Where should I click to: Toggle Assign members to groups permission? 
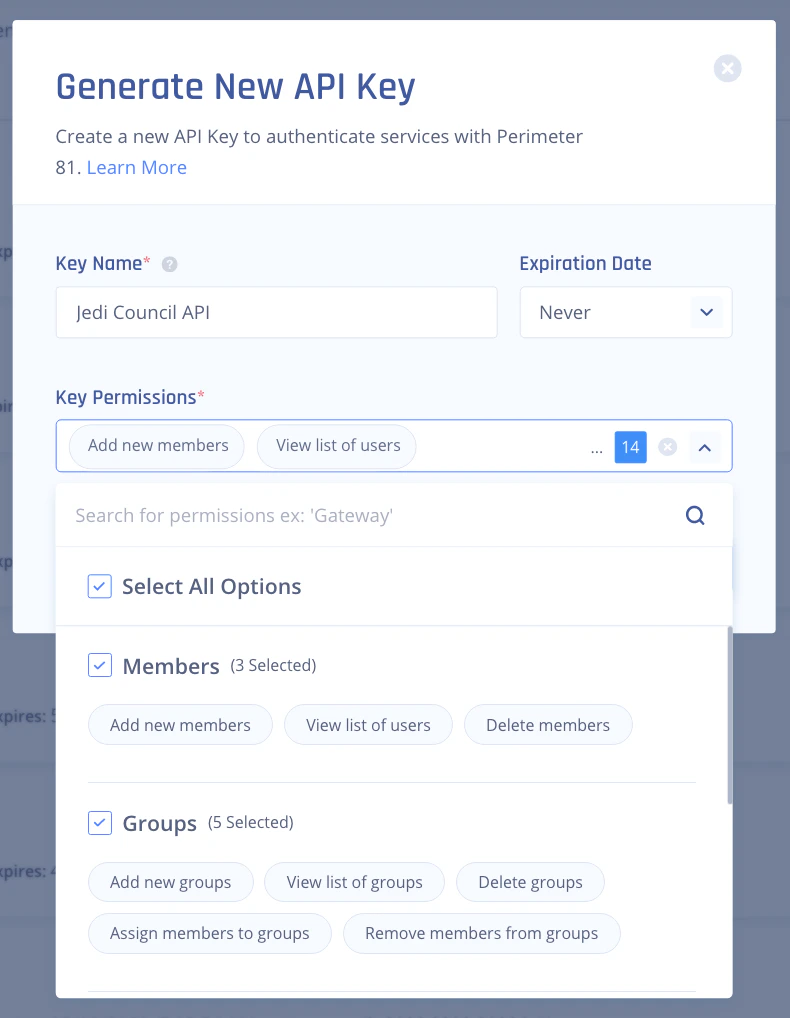pos(210,933)
